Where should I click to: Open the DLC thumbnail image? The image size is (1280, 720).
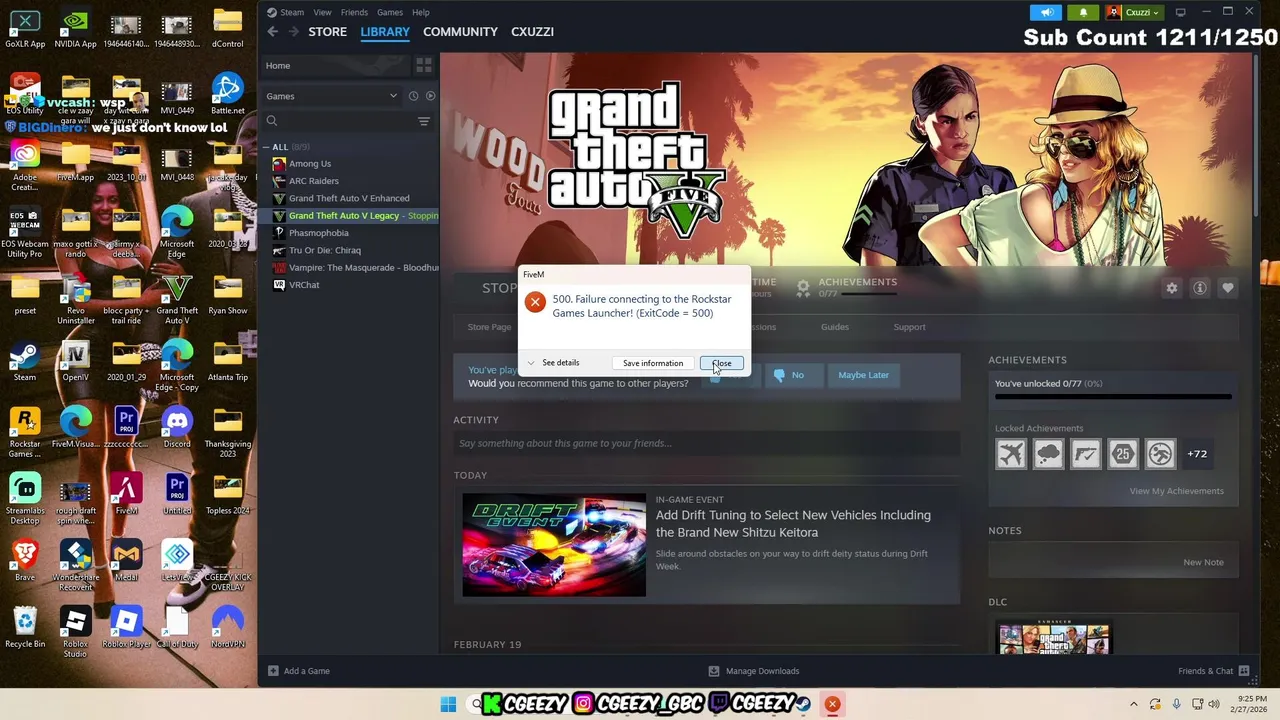pos(1054,639)
